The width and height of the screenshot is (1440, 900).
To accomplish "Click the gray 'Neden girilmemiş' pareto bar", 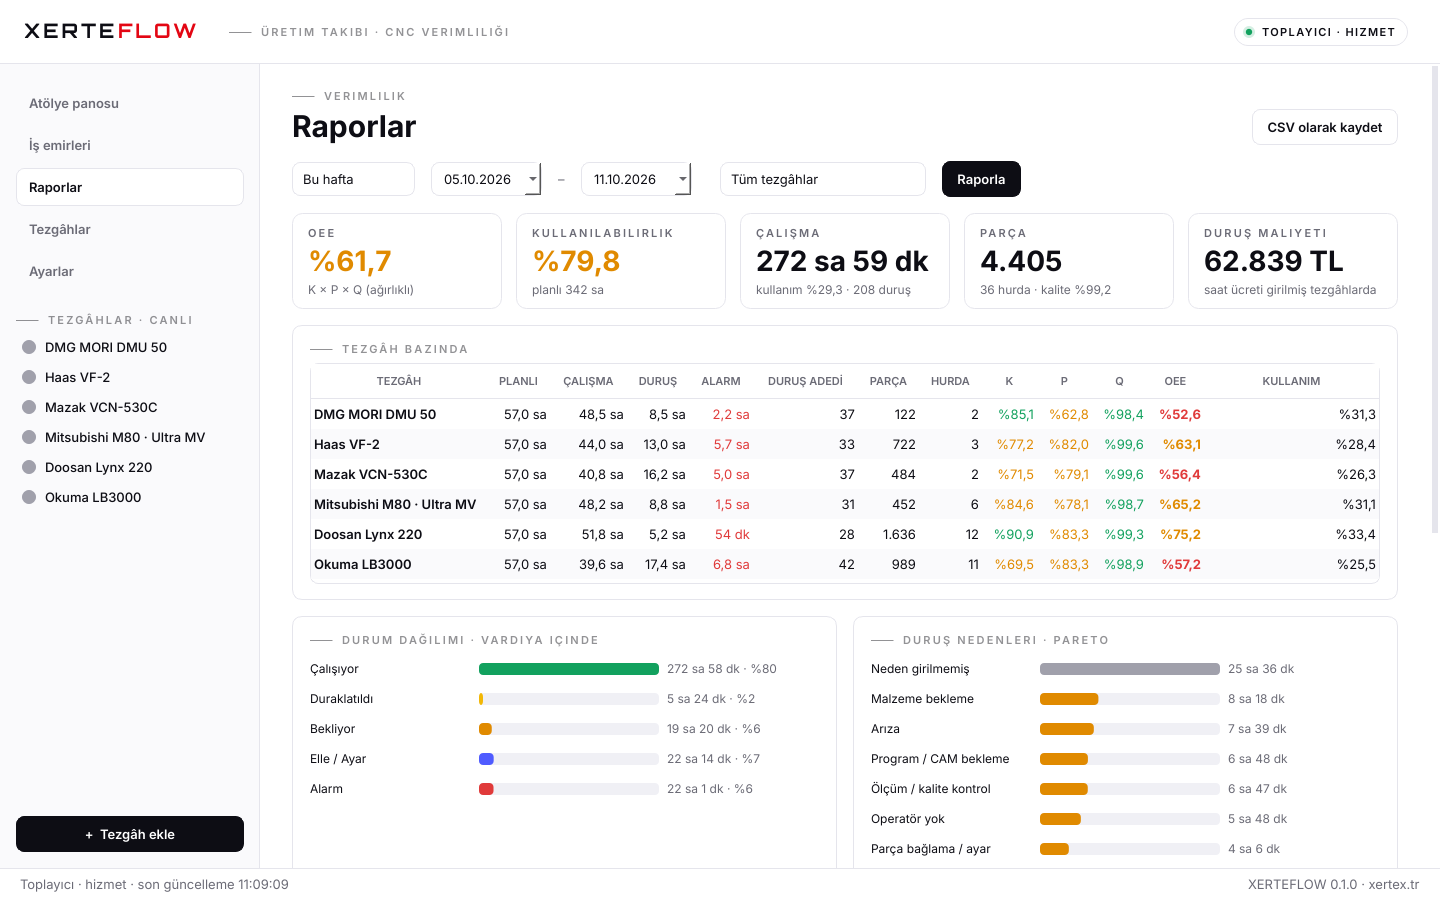I will pyautogui.click(x=1130, y=669).
